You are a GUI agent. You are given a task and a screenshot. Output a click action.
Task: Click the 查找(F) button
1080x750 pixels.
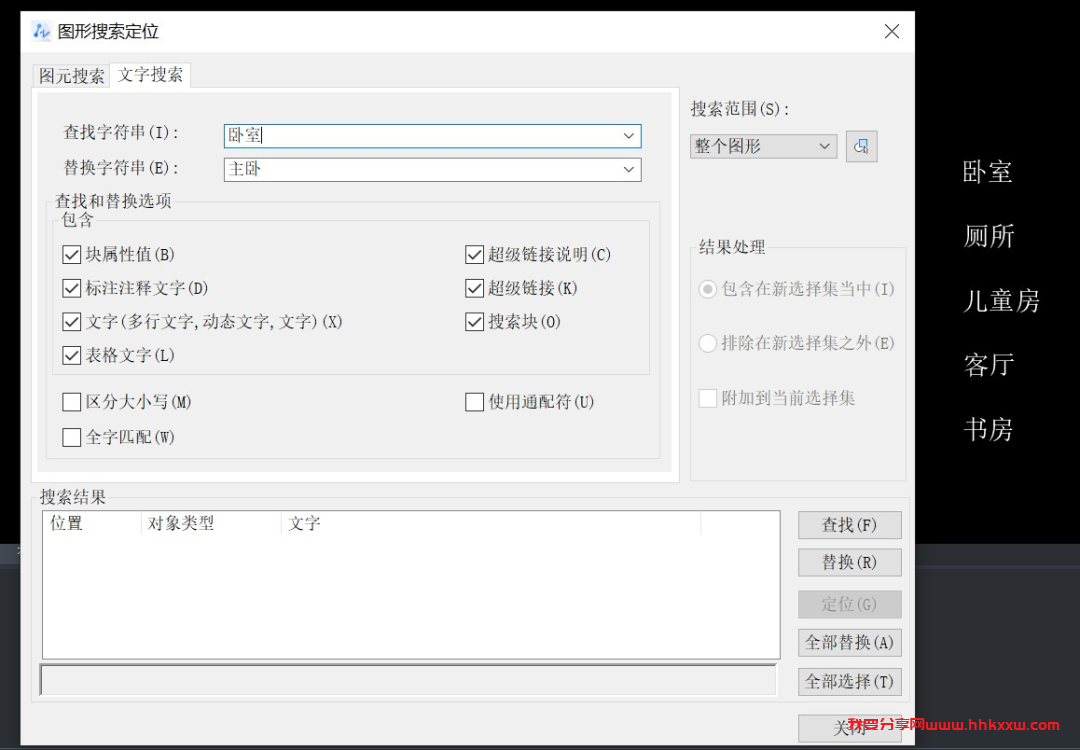point(849,525)
